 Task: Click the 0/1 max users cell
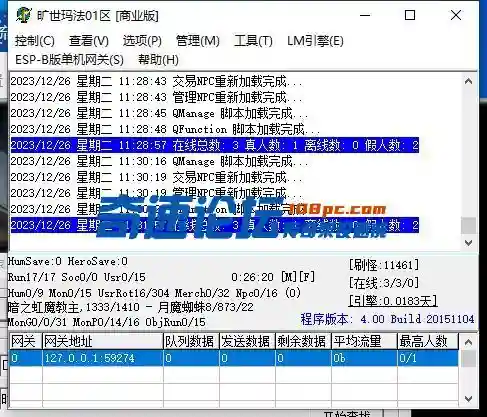428,358
